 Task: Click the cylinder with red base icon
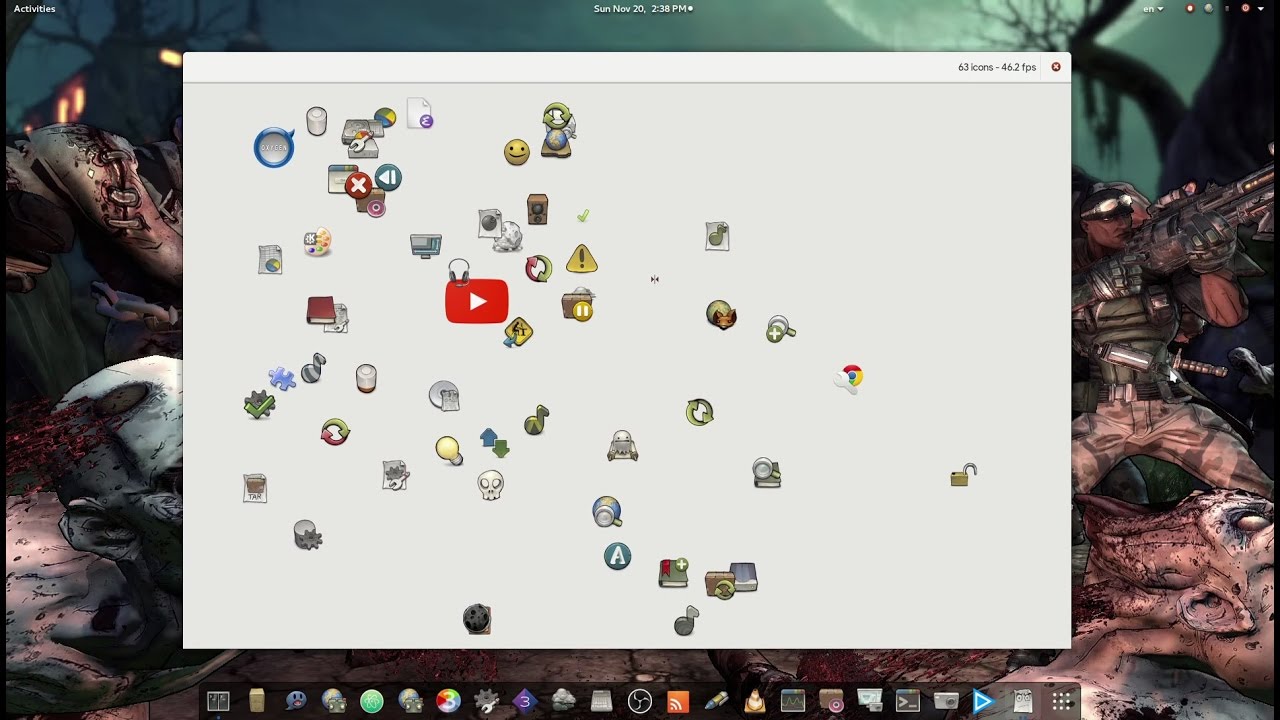[366, 378]
